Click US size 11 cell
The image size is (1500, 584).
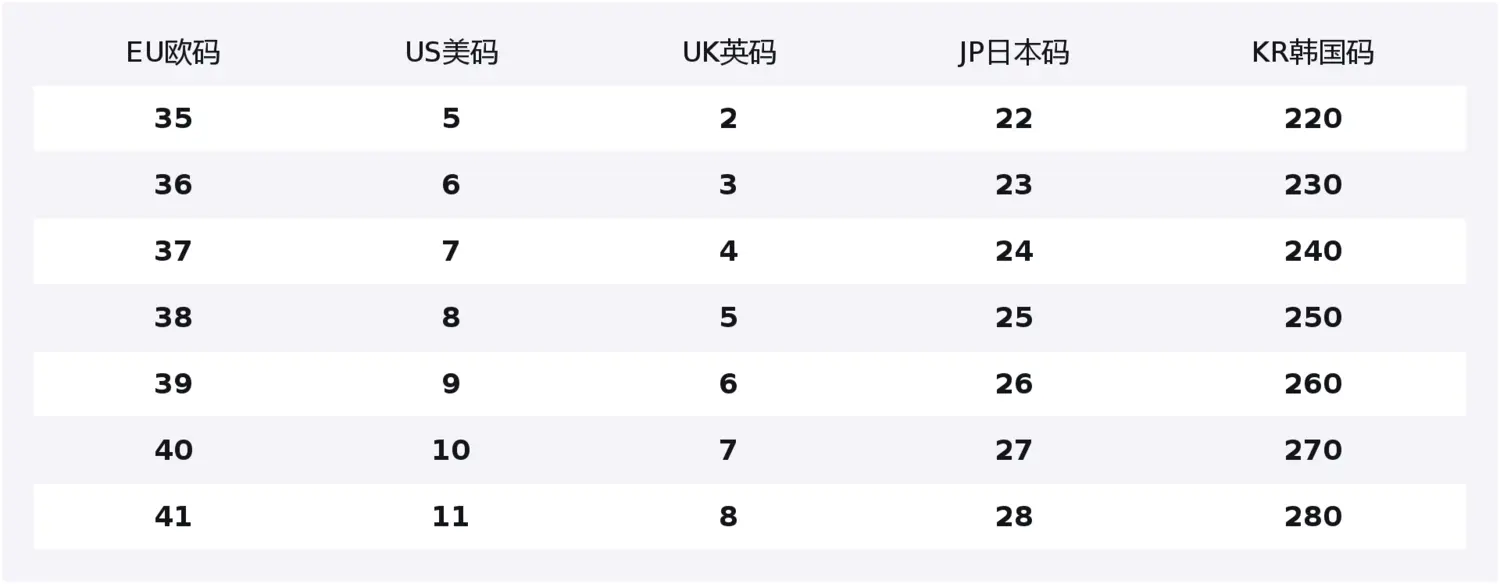coord(451,517)
